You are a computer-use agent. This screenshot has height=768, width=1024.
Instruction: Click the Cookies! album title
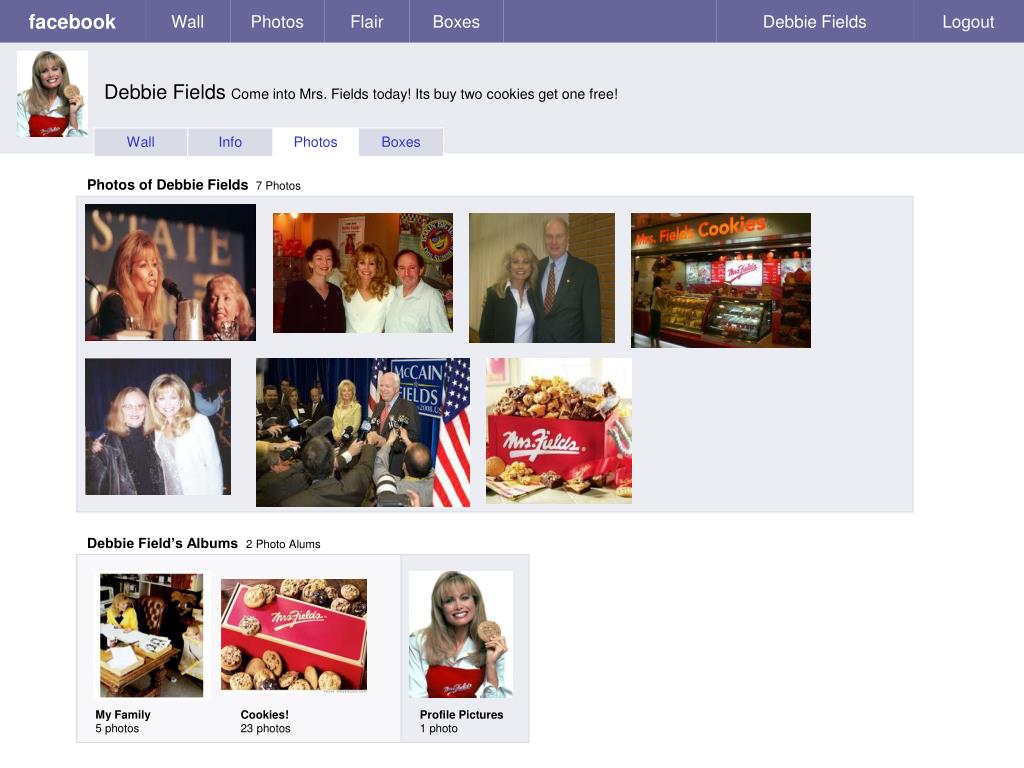(264, 714)
